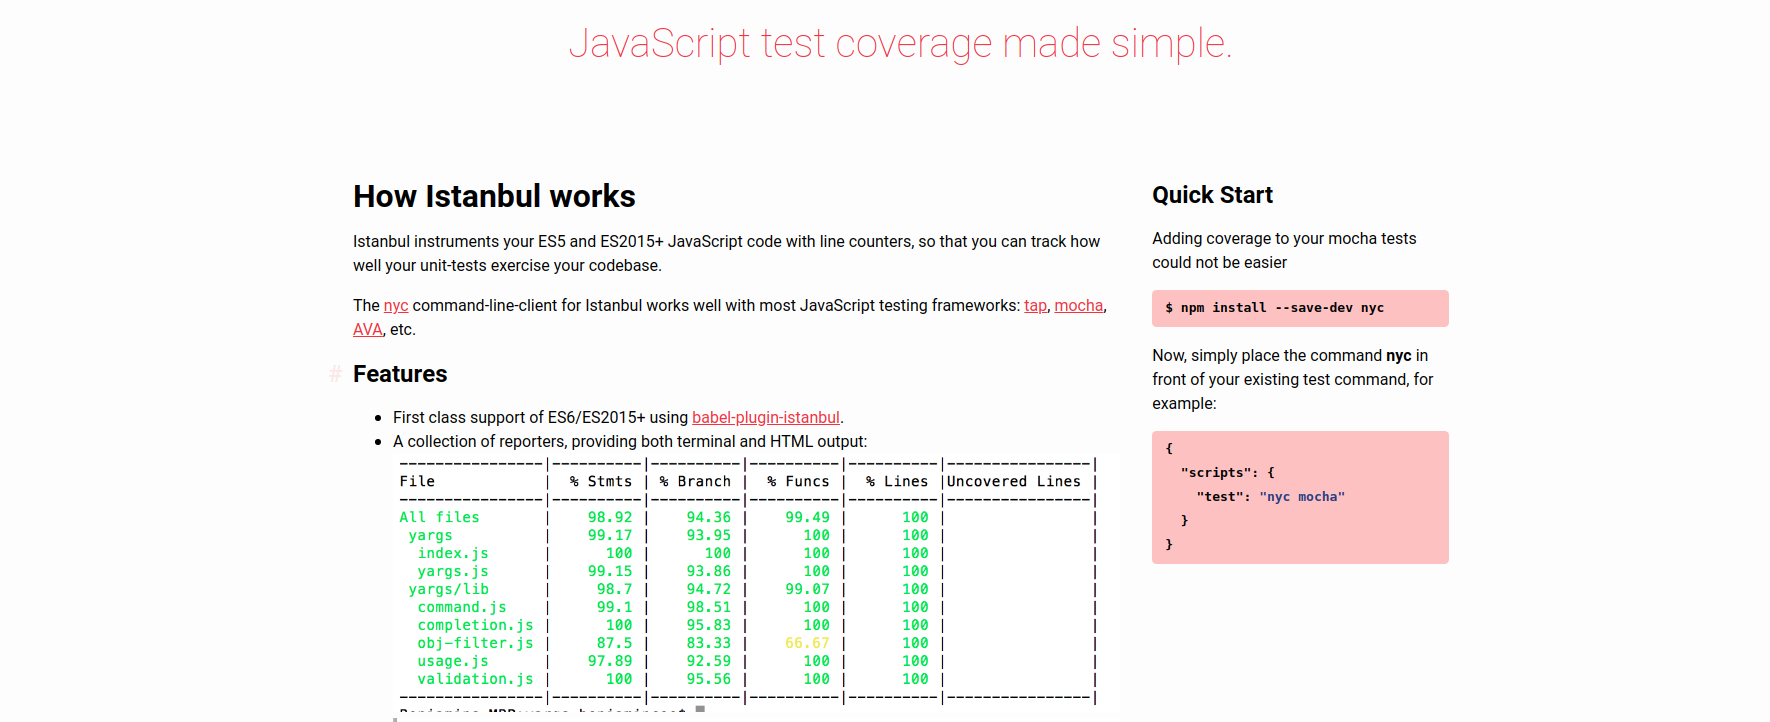Click the "nyc mocha" string in code

pyautogui.click(x=1302, y=497)
